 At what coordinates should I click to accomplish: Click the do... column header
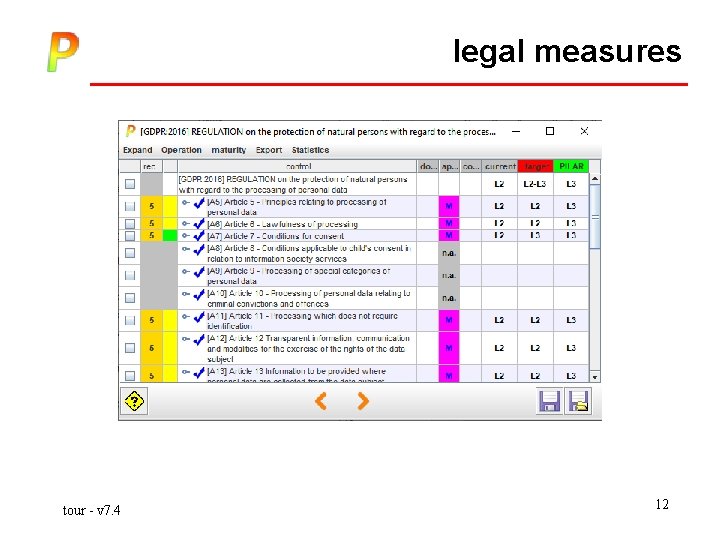(428, 166)
